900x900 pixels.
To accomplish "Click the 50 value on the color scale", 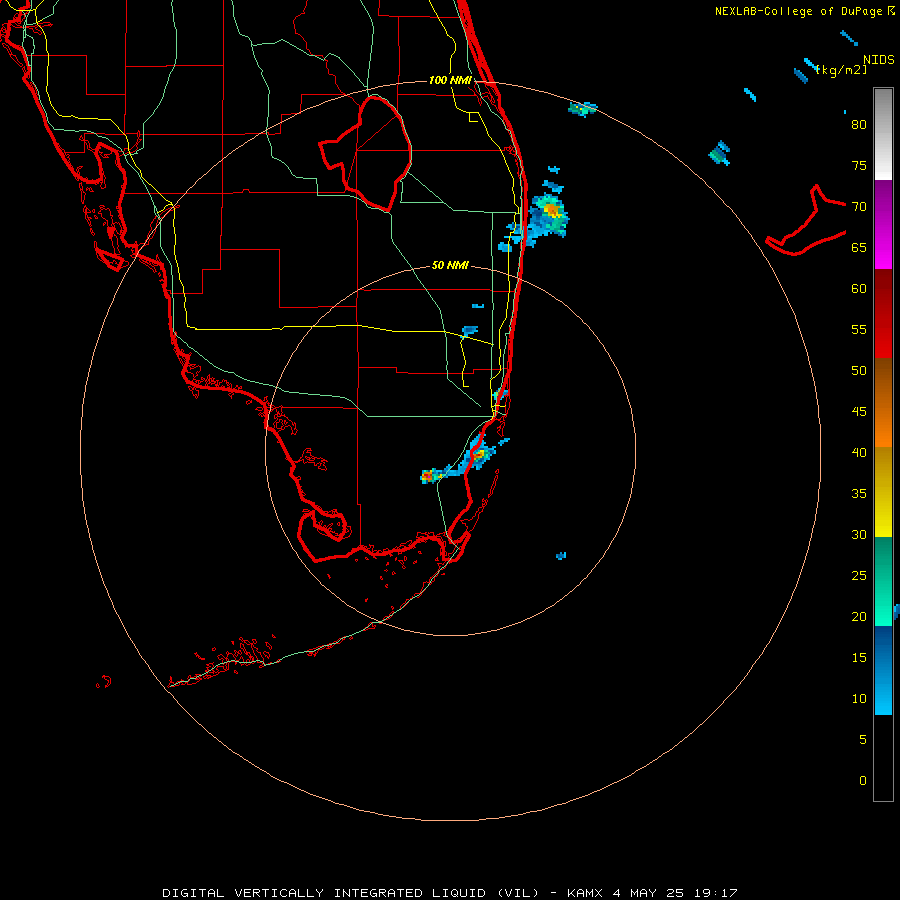I will point(859,371).
